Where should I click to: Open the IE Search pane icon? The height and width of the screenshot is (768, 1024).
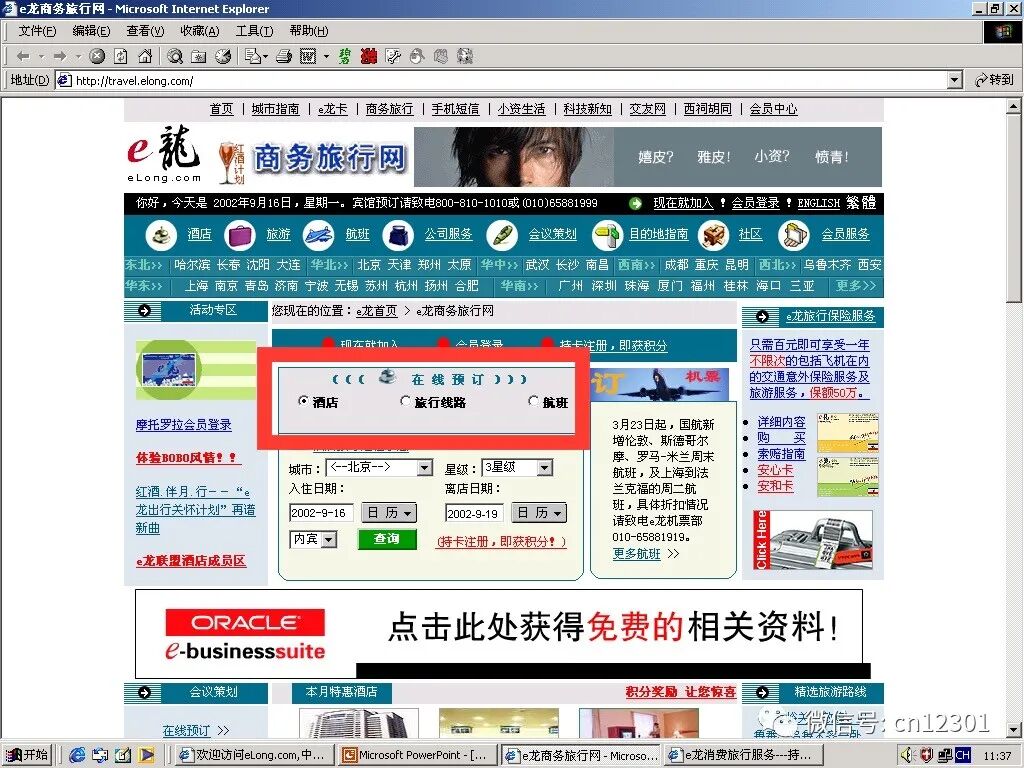[174, 57]
